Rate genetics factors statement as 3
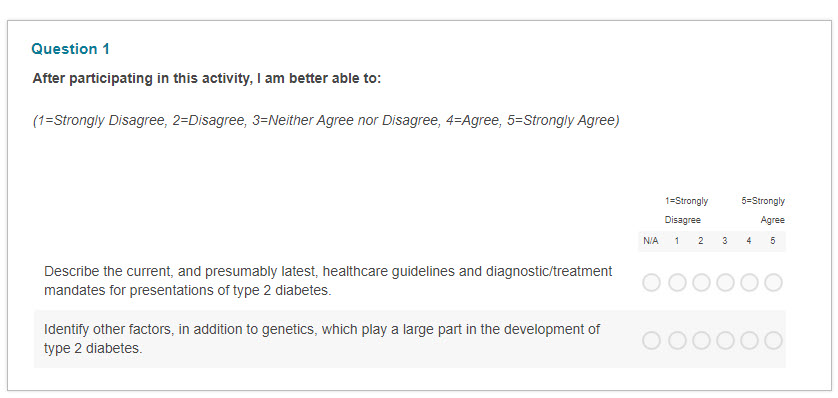This screenshot has height=398, width=838. [x=725, y=340]
